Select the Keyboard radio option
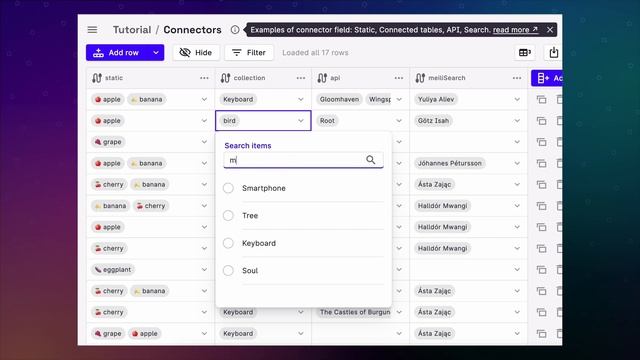 (x=228, y=243)
